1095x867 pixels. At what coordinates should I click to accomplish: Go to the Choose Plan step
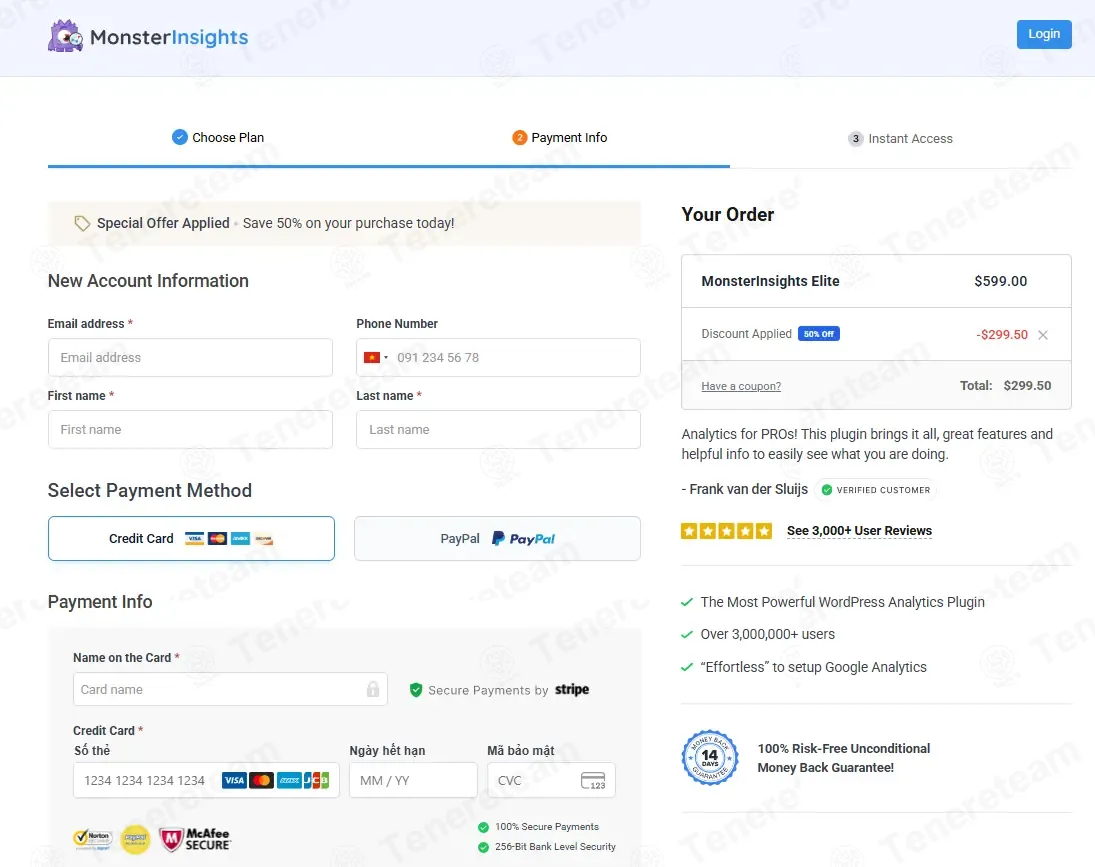tap(218, 138)
